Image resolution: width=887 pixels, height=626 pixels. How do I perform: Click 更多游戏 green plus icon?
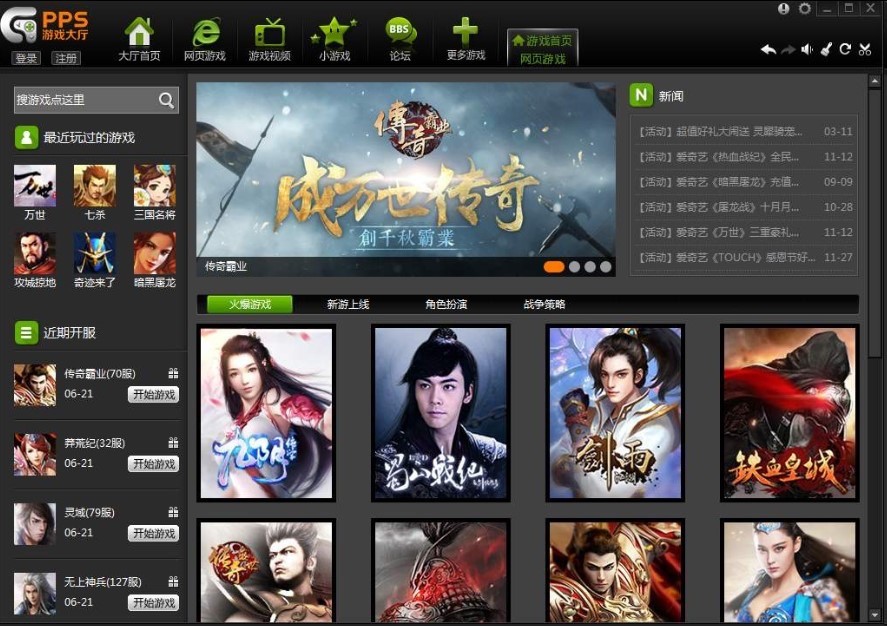click(x=466, y=38)
